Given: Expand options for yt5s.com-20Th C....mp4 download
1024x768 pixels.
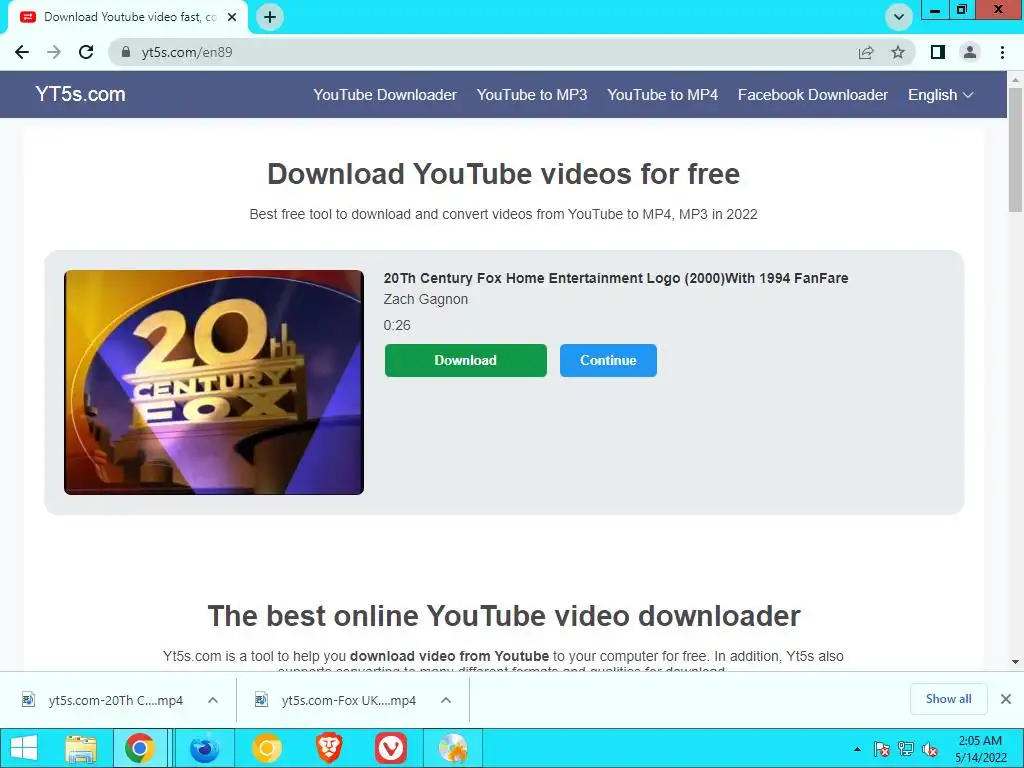Looking at the screenshot, I should click(213, 700).
